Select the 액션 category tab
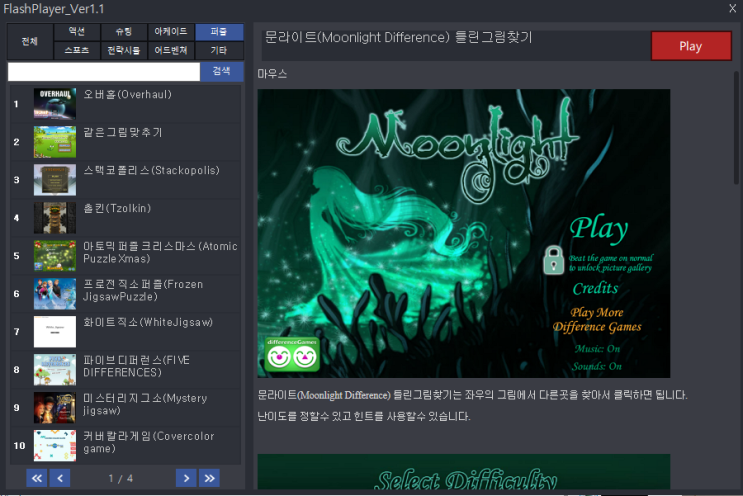Image resolution: width=743 pixels, height=496 pixels. 77,32
